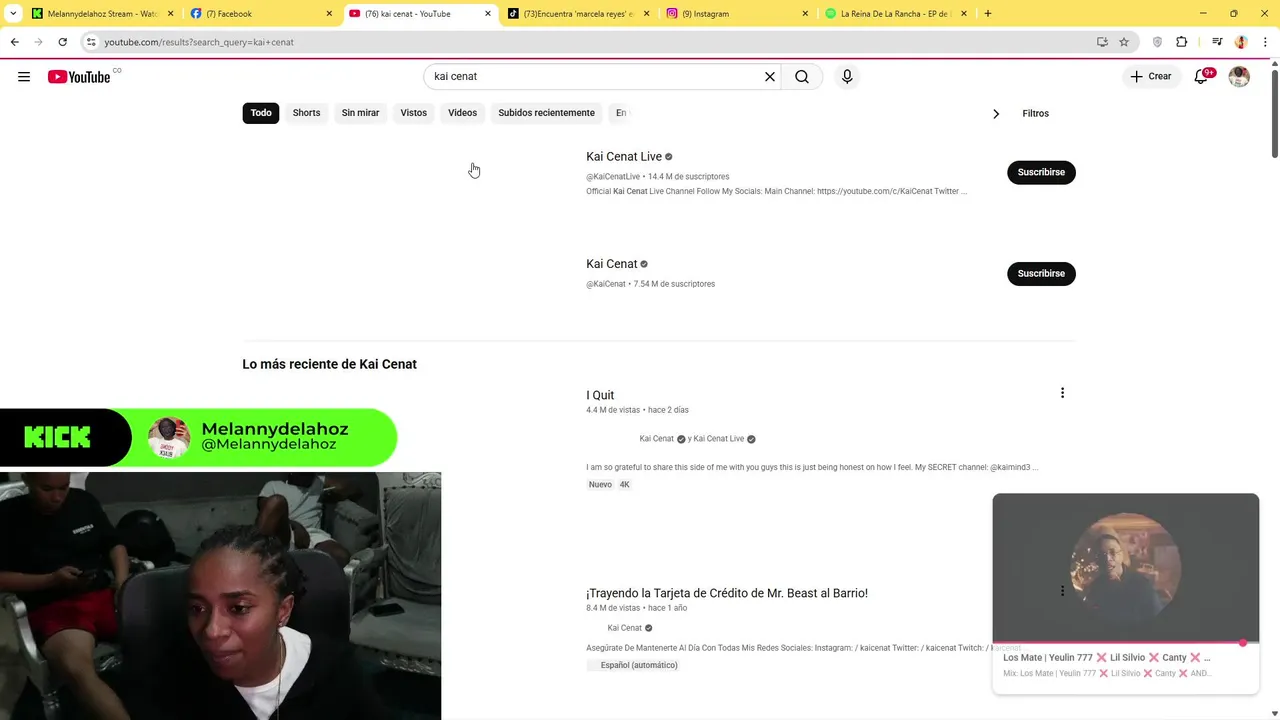Click the magnifier search button

point(802,77)
